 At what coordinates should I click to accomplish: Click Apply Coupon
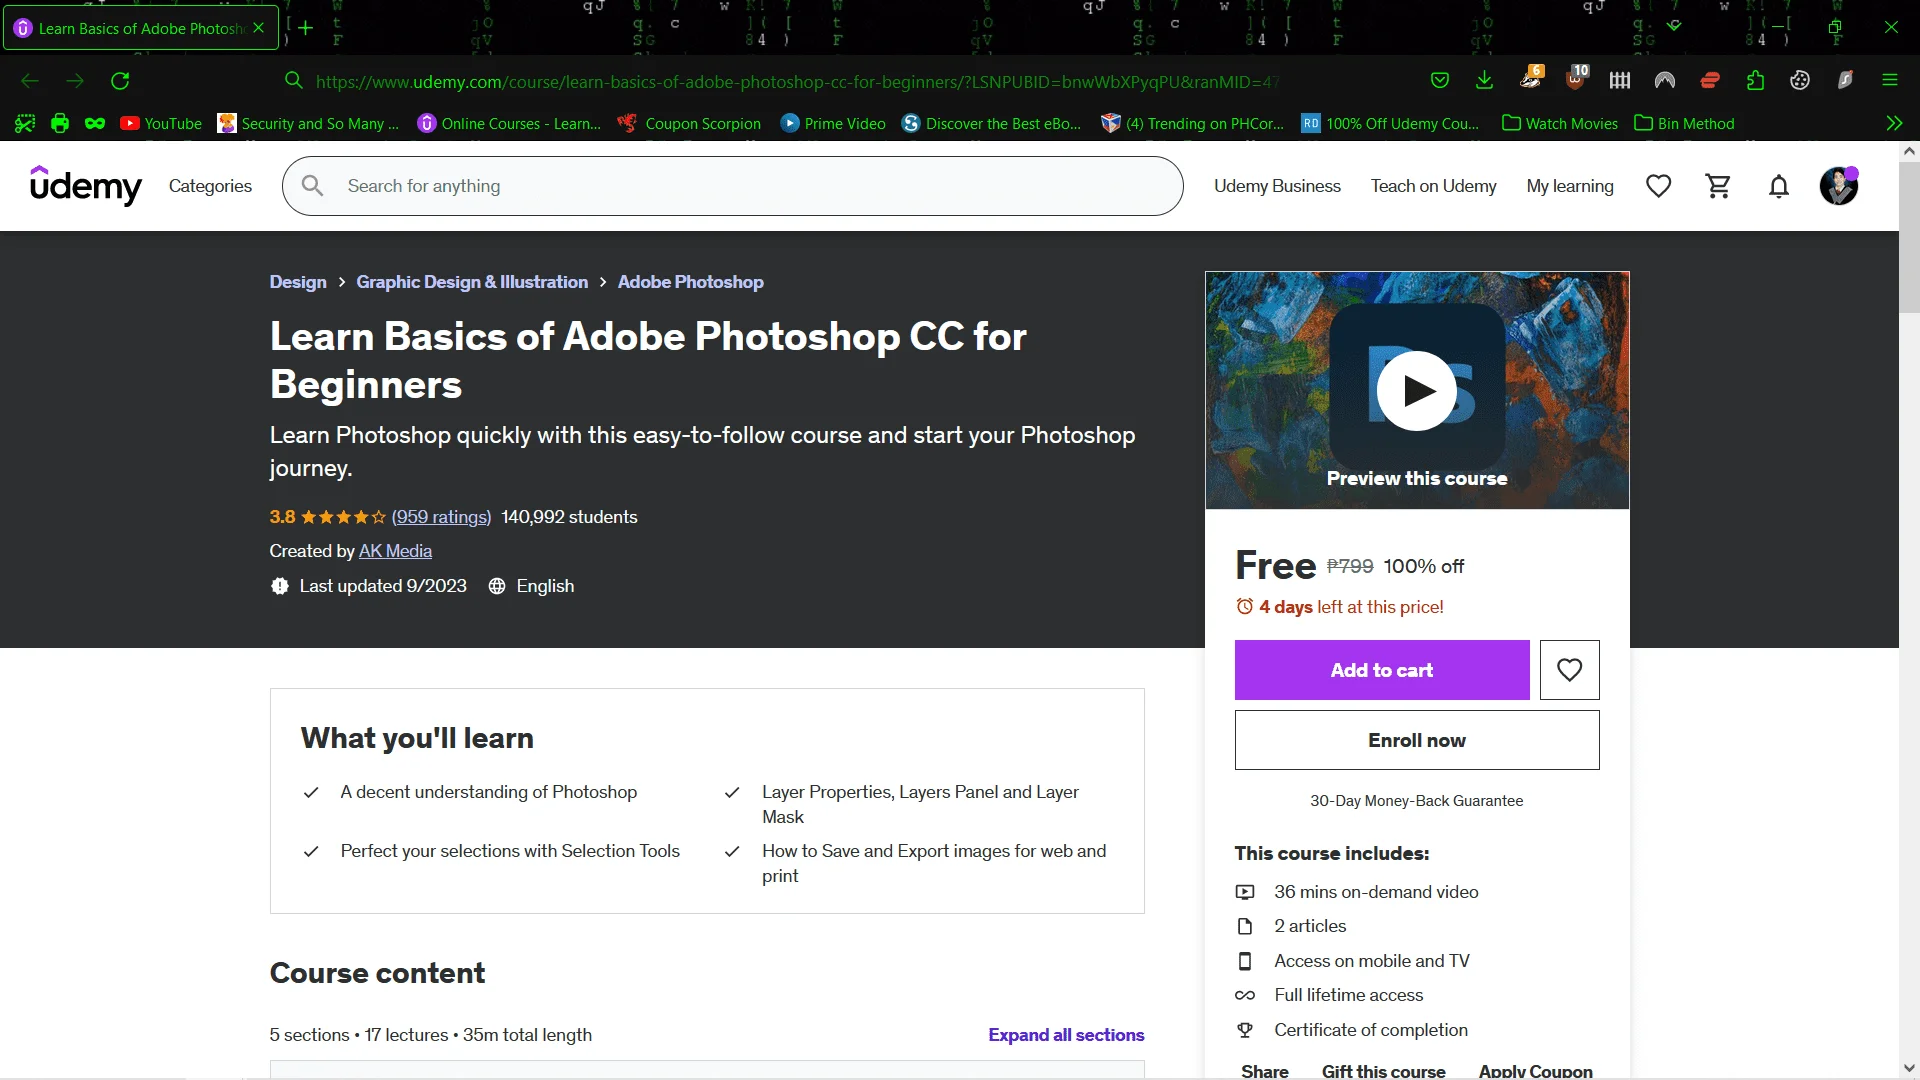click(1535, 1071)
